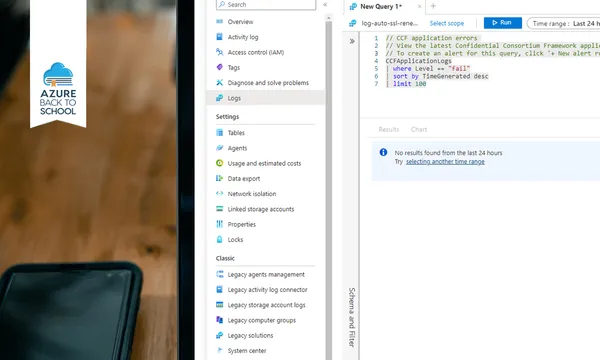The image size is (600, 360).
Task: Click the blue info icon in results
Action: (x=383, y=152)
